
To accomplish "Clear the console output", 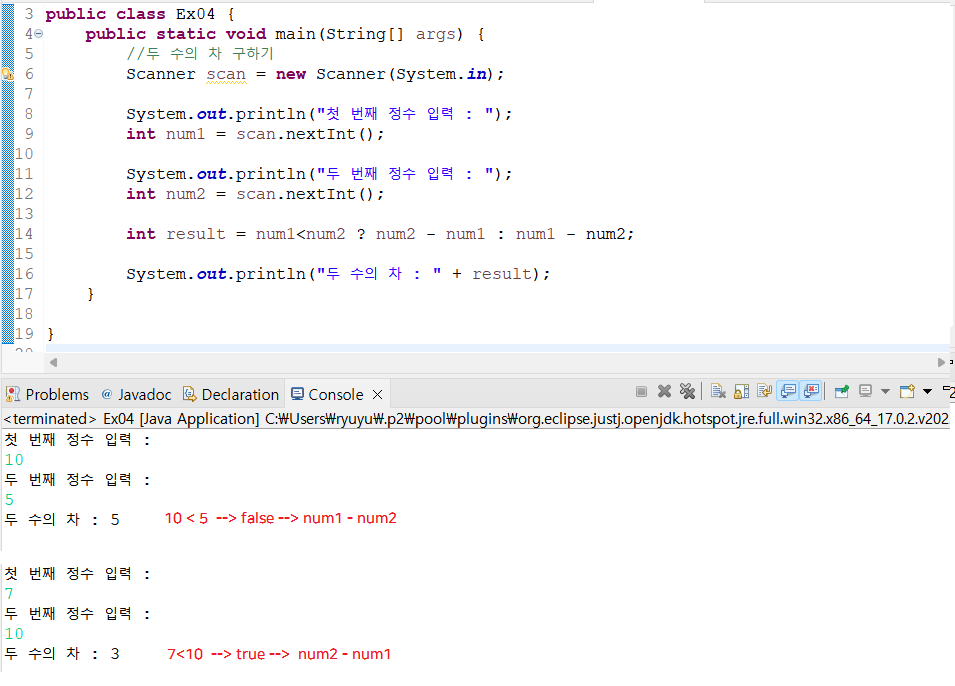I will [718, 392].
